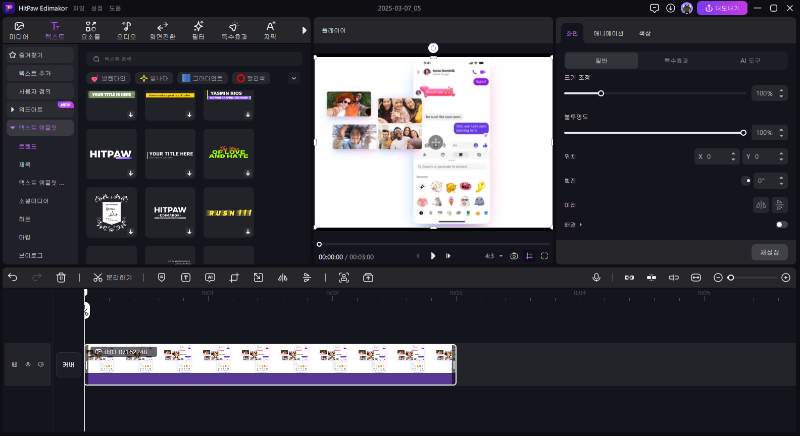
Task: Click the purple Export button
Action: (x=722, y=8)
